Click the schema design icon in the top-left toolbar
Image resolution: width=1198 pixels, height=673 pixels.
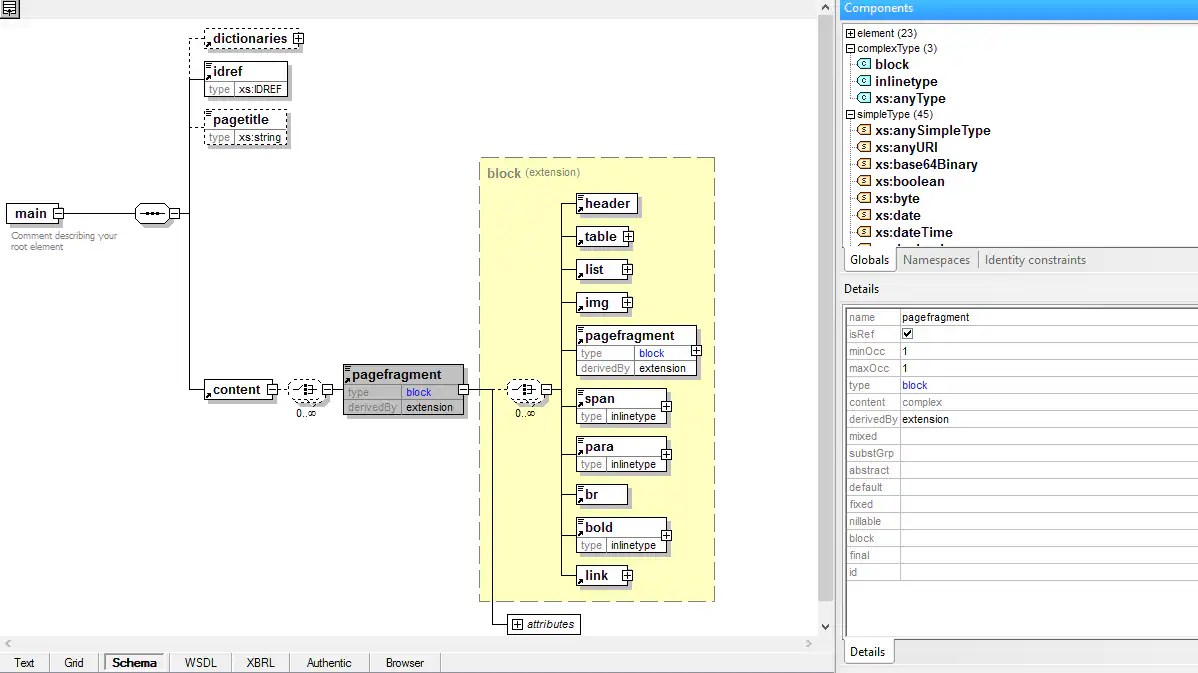10,9
